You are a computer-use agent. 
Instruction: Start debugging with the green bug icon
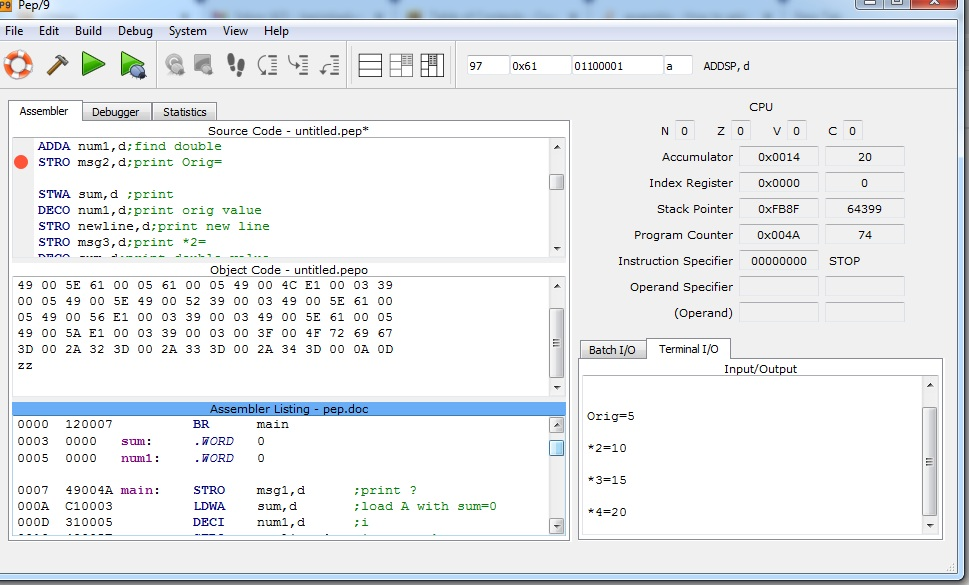135,64
